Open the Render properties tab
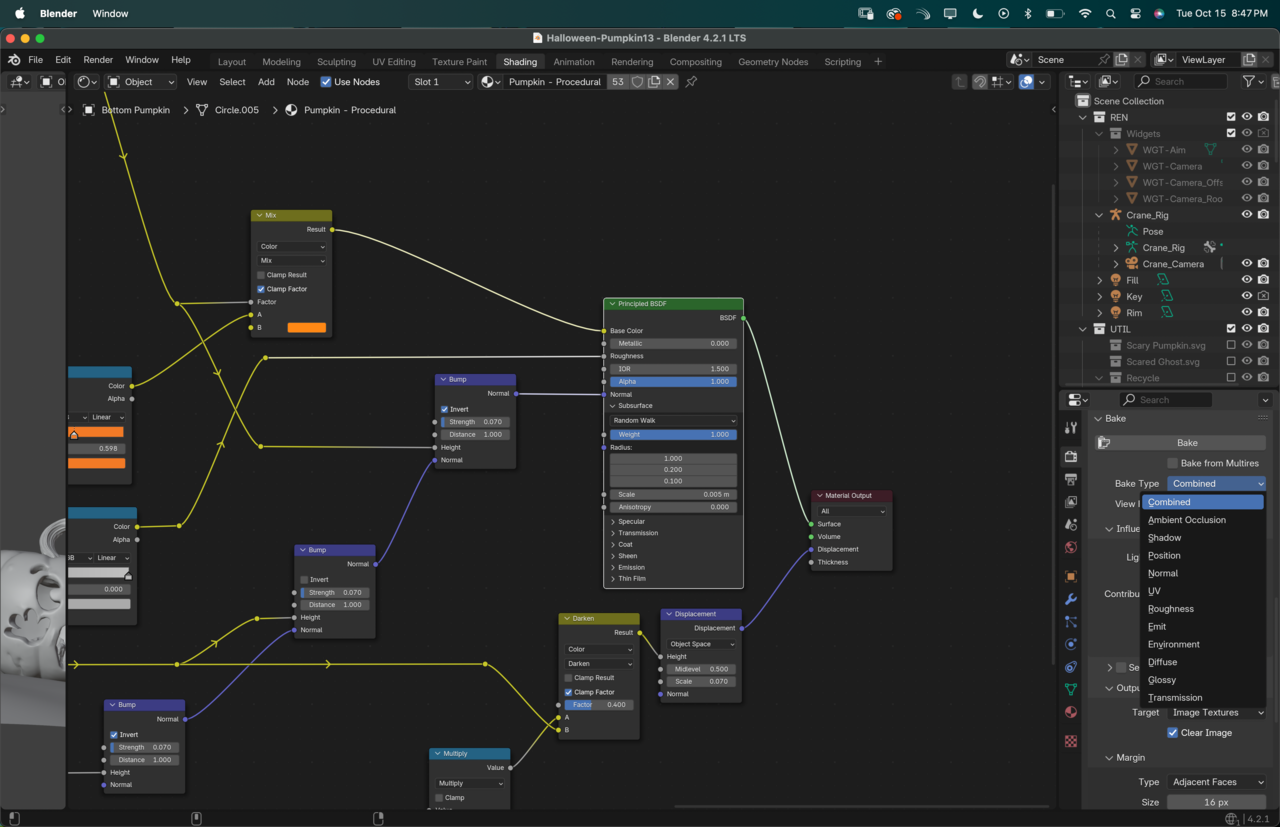Image resolution: width=1280 pixels, height=827 pixels. click(x=1071, y=456)
